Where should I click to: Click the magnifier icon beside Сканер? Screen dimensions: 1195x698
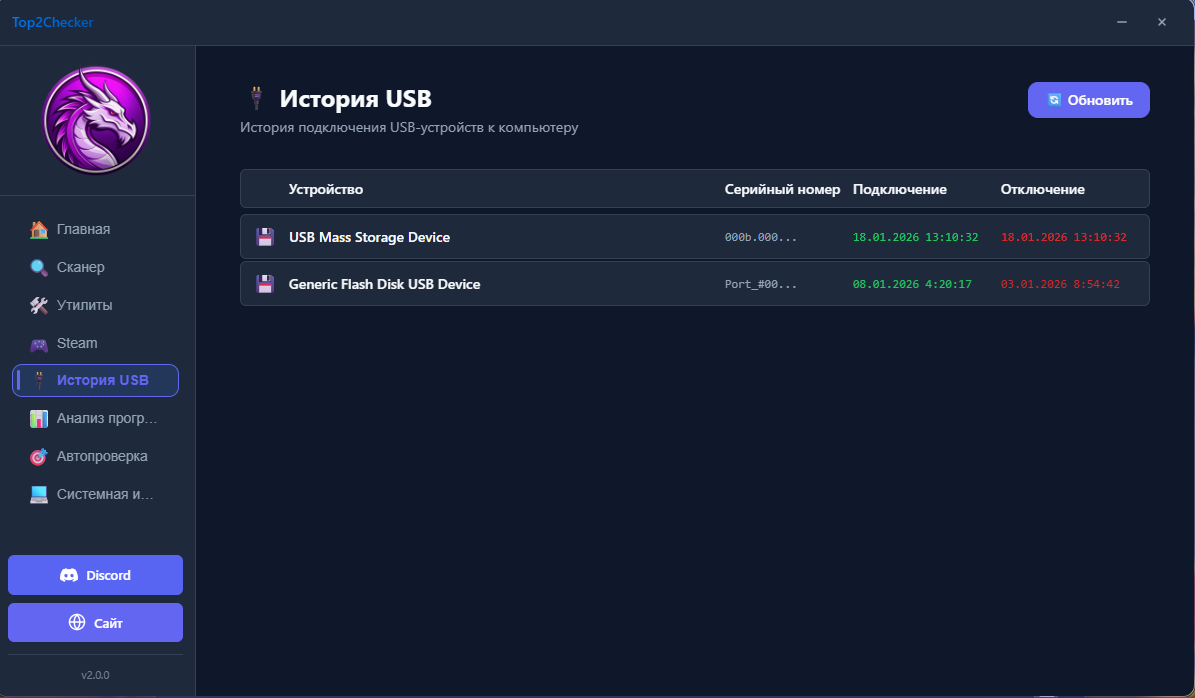point(39,268)
